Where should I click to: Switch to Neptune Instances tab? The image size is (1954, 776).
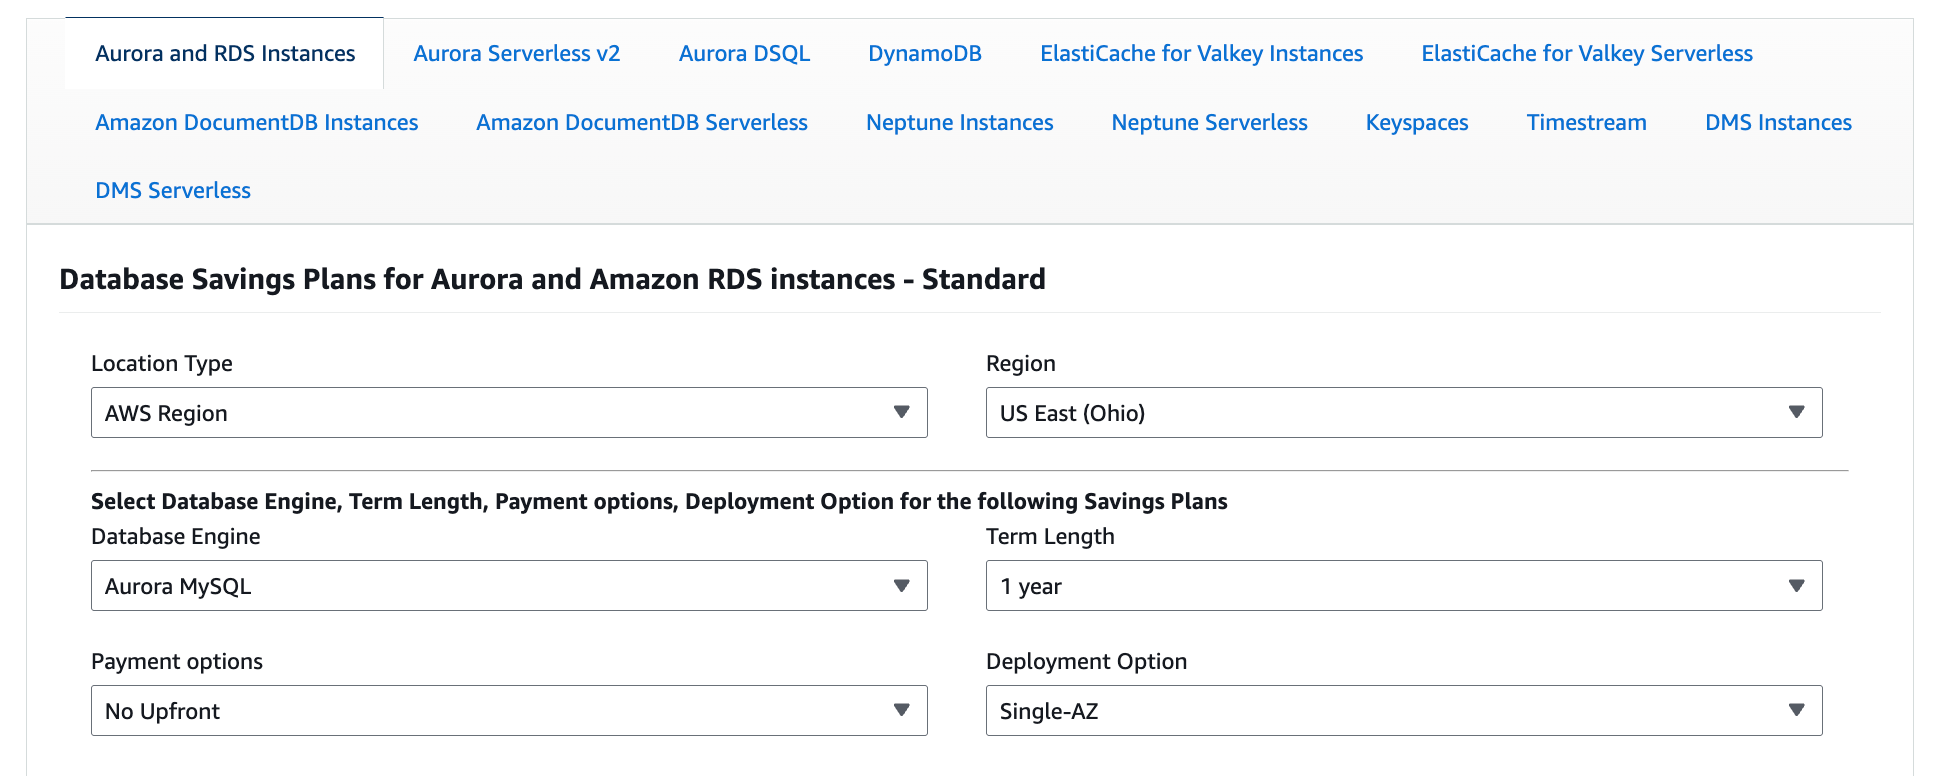[959, 123]
